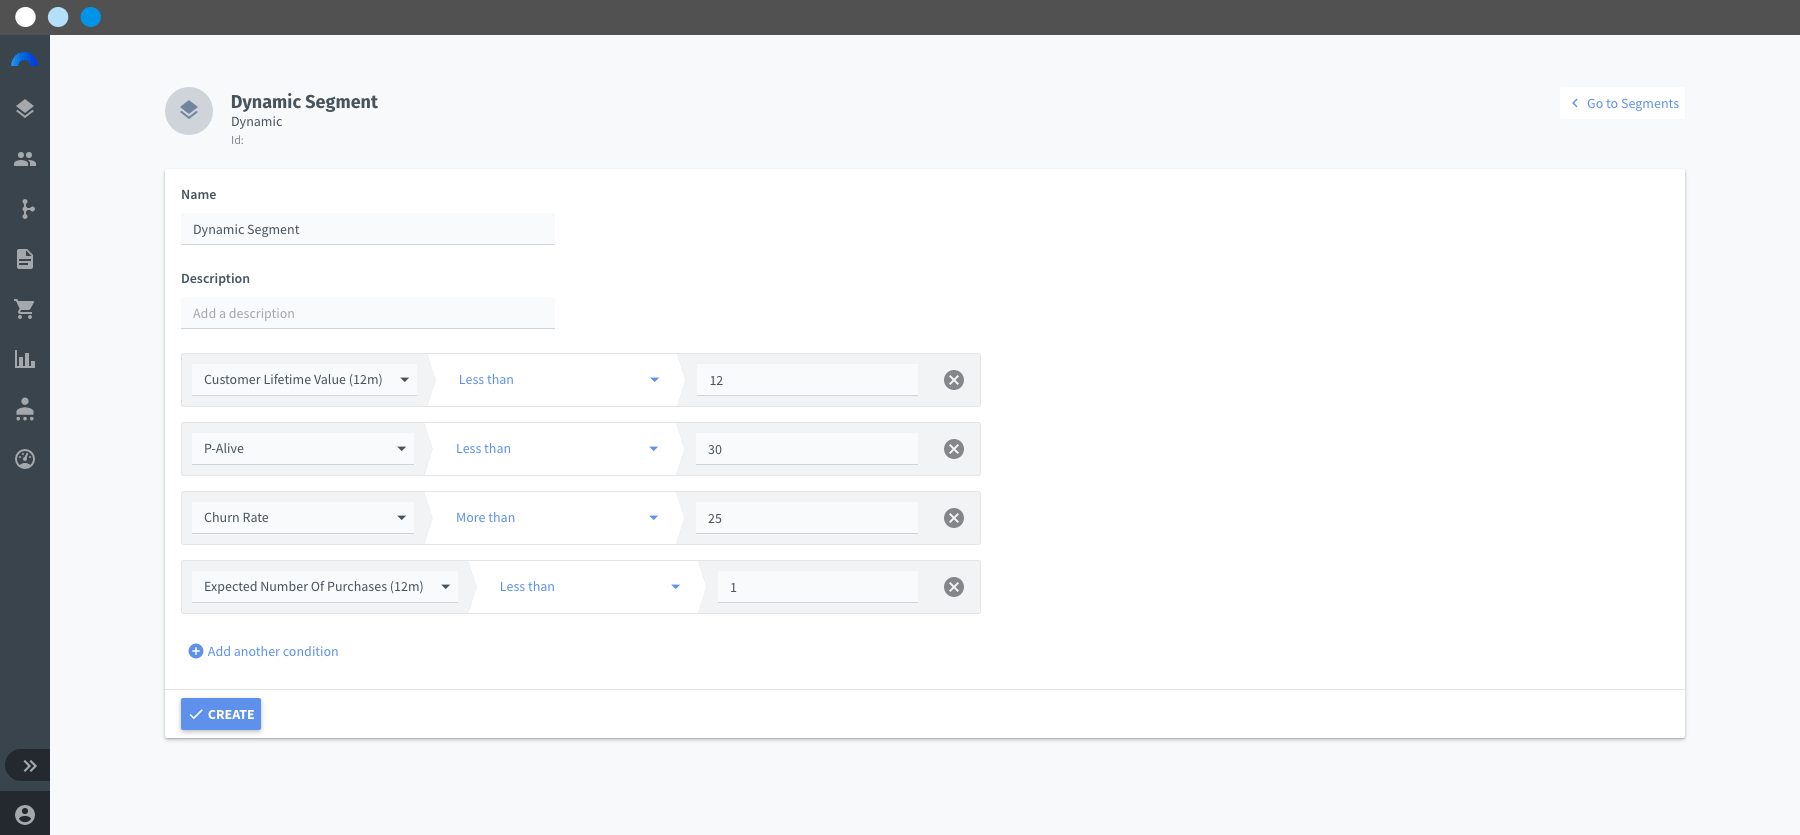Click the white window control dot

[x=26, y=17]
